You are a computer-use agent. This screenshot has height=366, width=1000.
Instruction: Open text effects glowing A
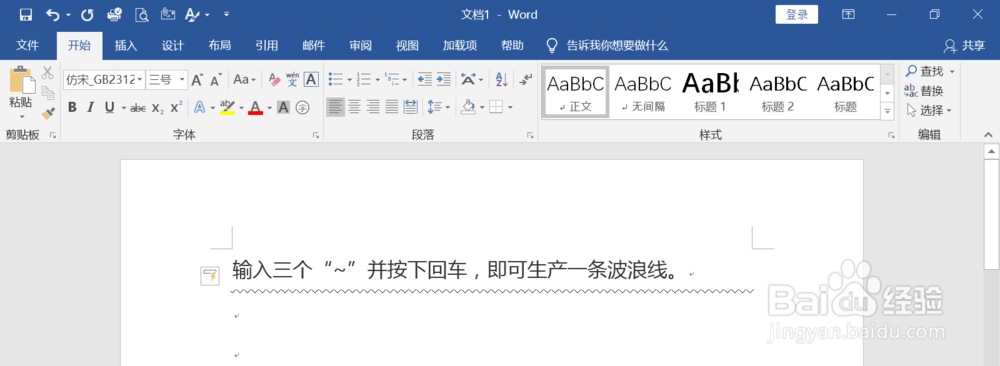pyautogui.click(x=200, y=107)
